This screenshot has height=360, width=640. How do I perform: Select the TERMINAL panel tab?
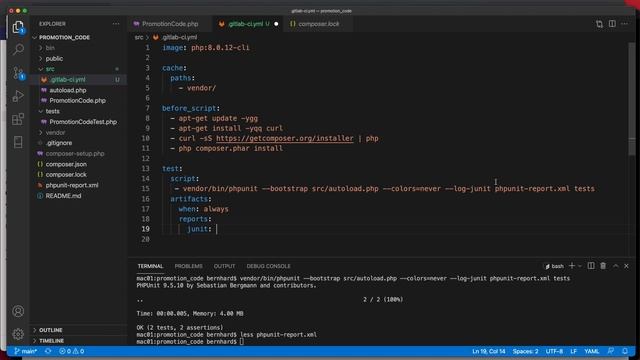click(150, 266)
